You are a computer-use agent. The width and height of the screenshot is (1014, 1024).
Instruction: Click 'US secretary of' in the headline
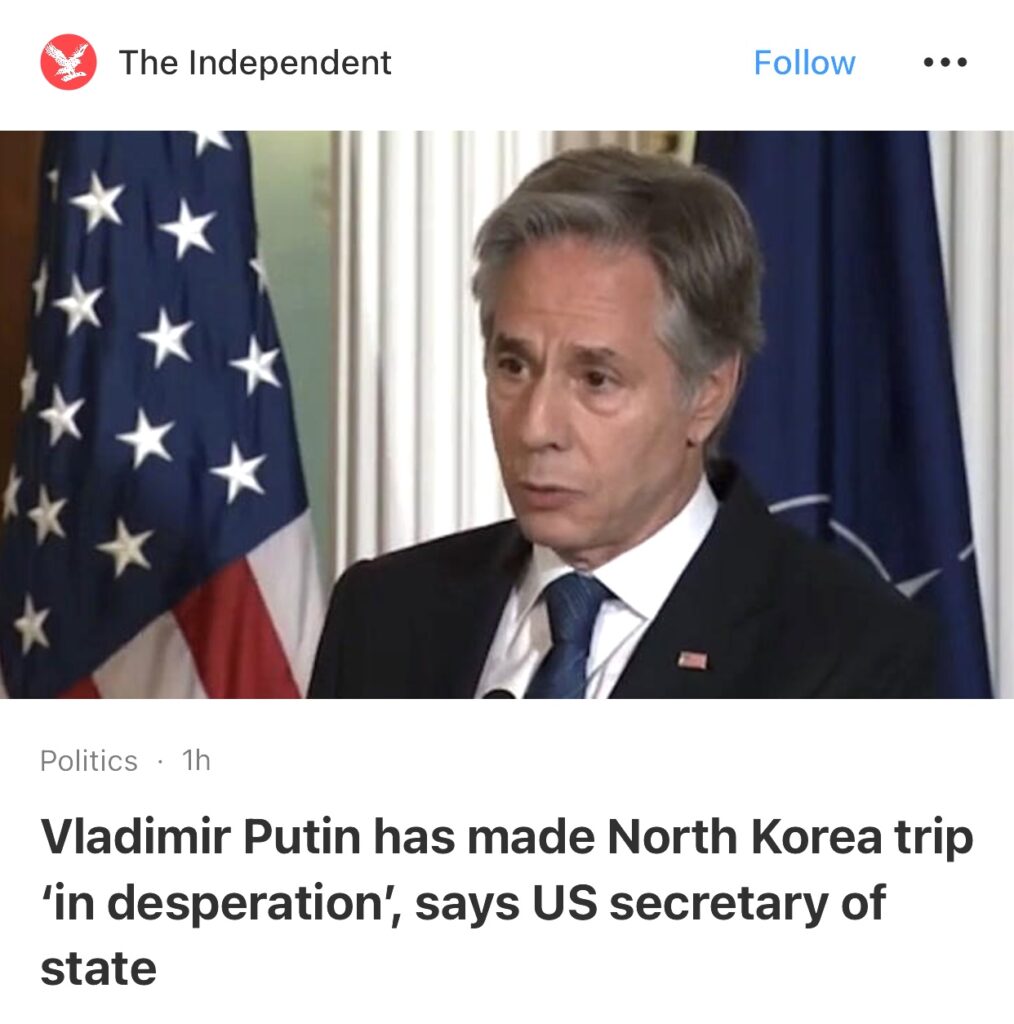(709, 903)
